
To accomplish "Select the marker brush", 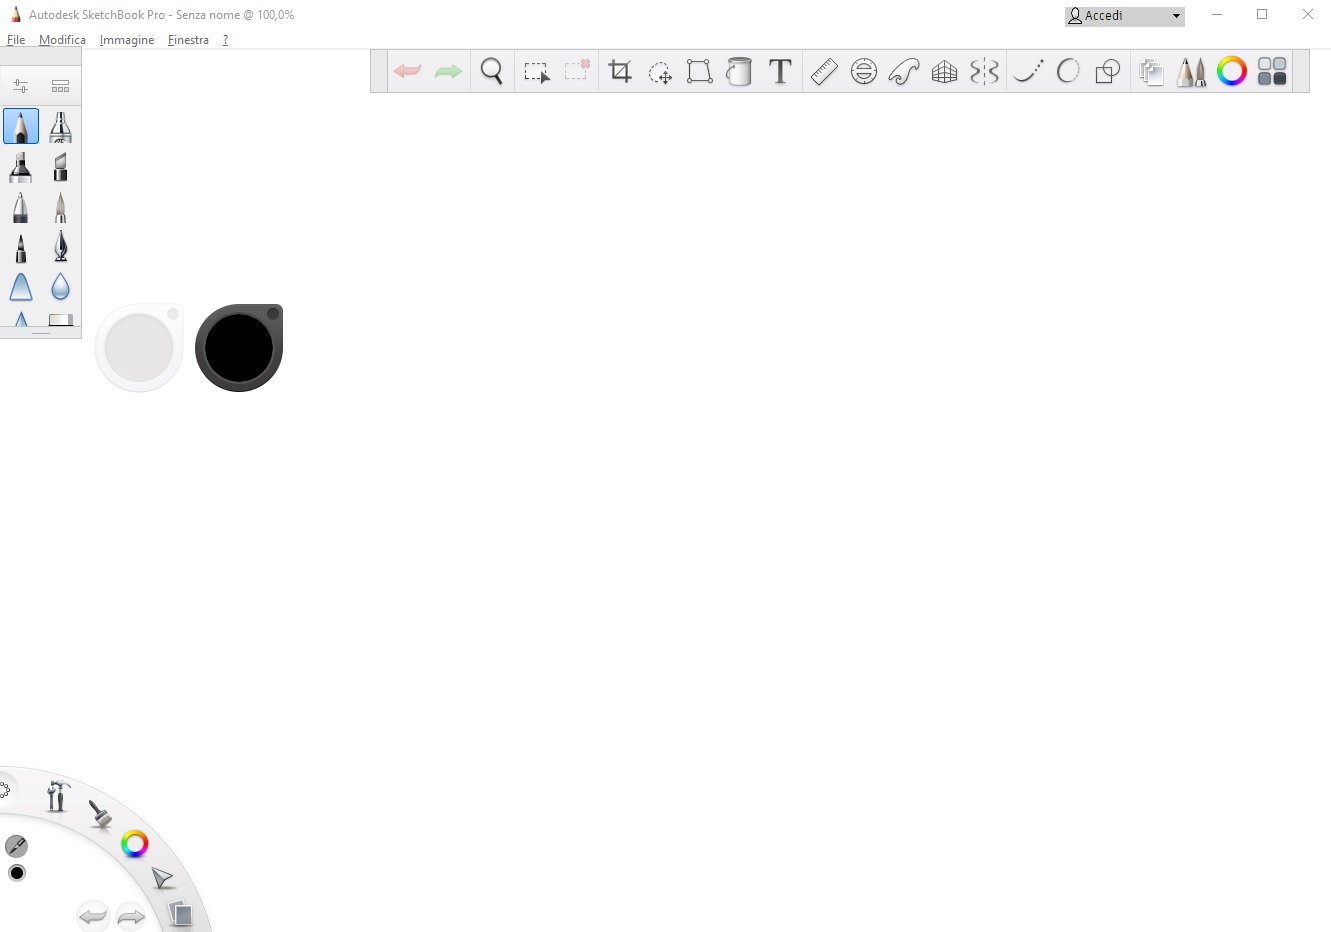I will pos(21,167).
